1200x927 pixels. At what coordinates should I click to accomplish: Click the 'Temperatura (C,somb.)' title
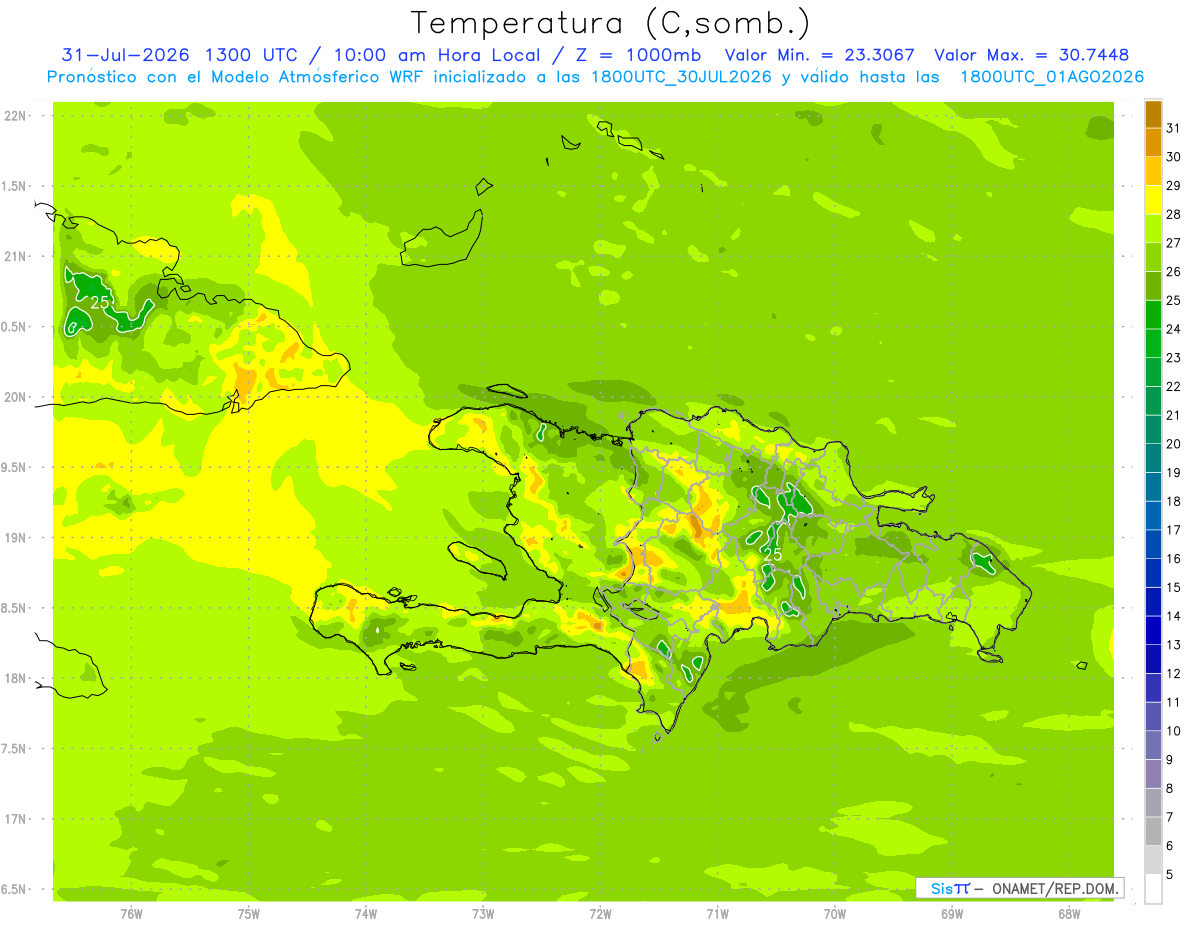click(611, 22)
